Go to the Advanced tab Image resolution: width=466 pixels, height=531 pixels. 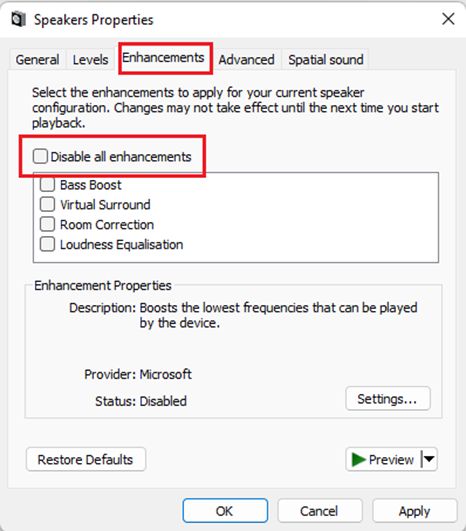(x=246, y=60)
